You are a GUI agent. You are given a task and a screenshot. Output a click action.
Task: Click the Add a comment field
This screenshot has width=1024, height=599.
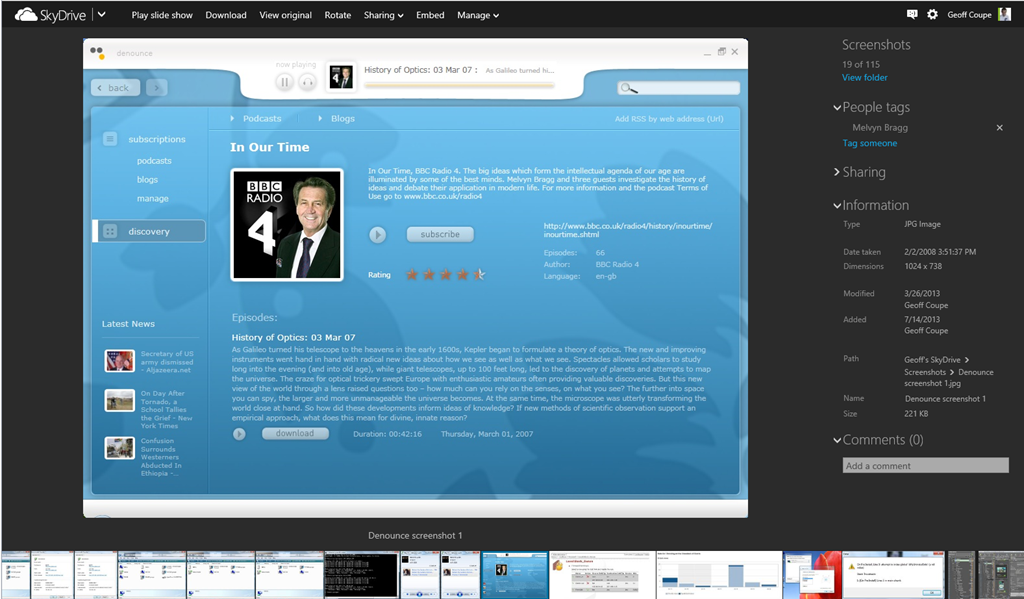click(925, 465)
